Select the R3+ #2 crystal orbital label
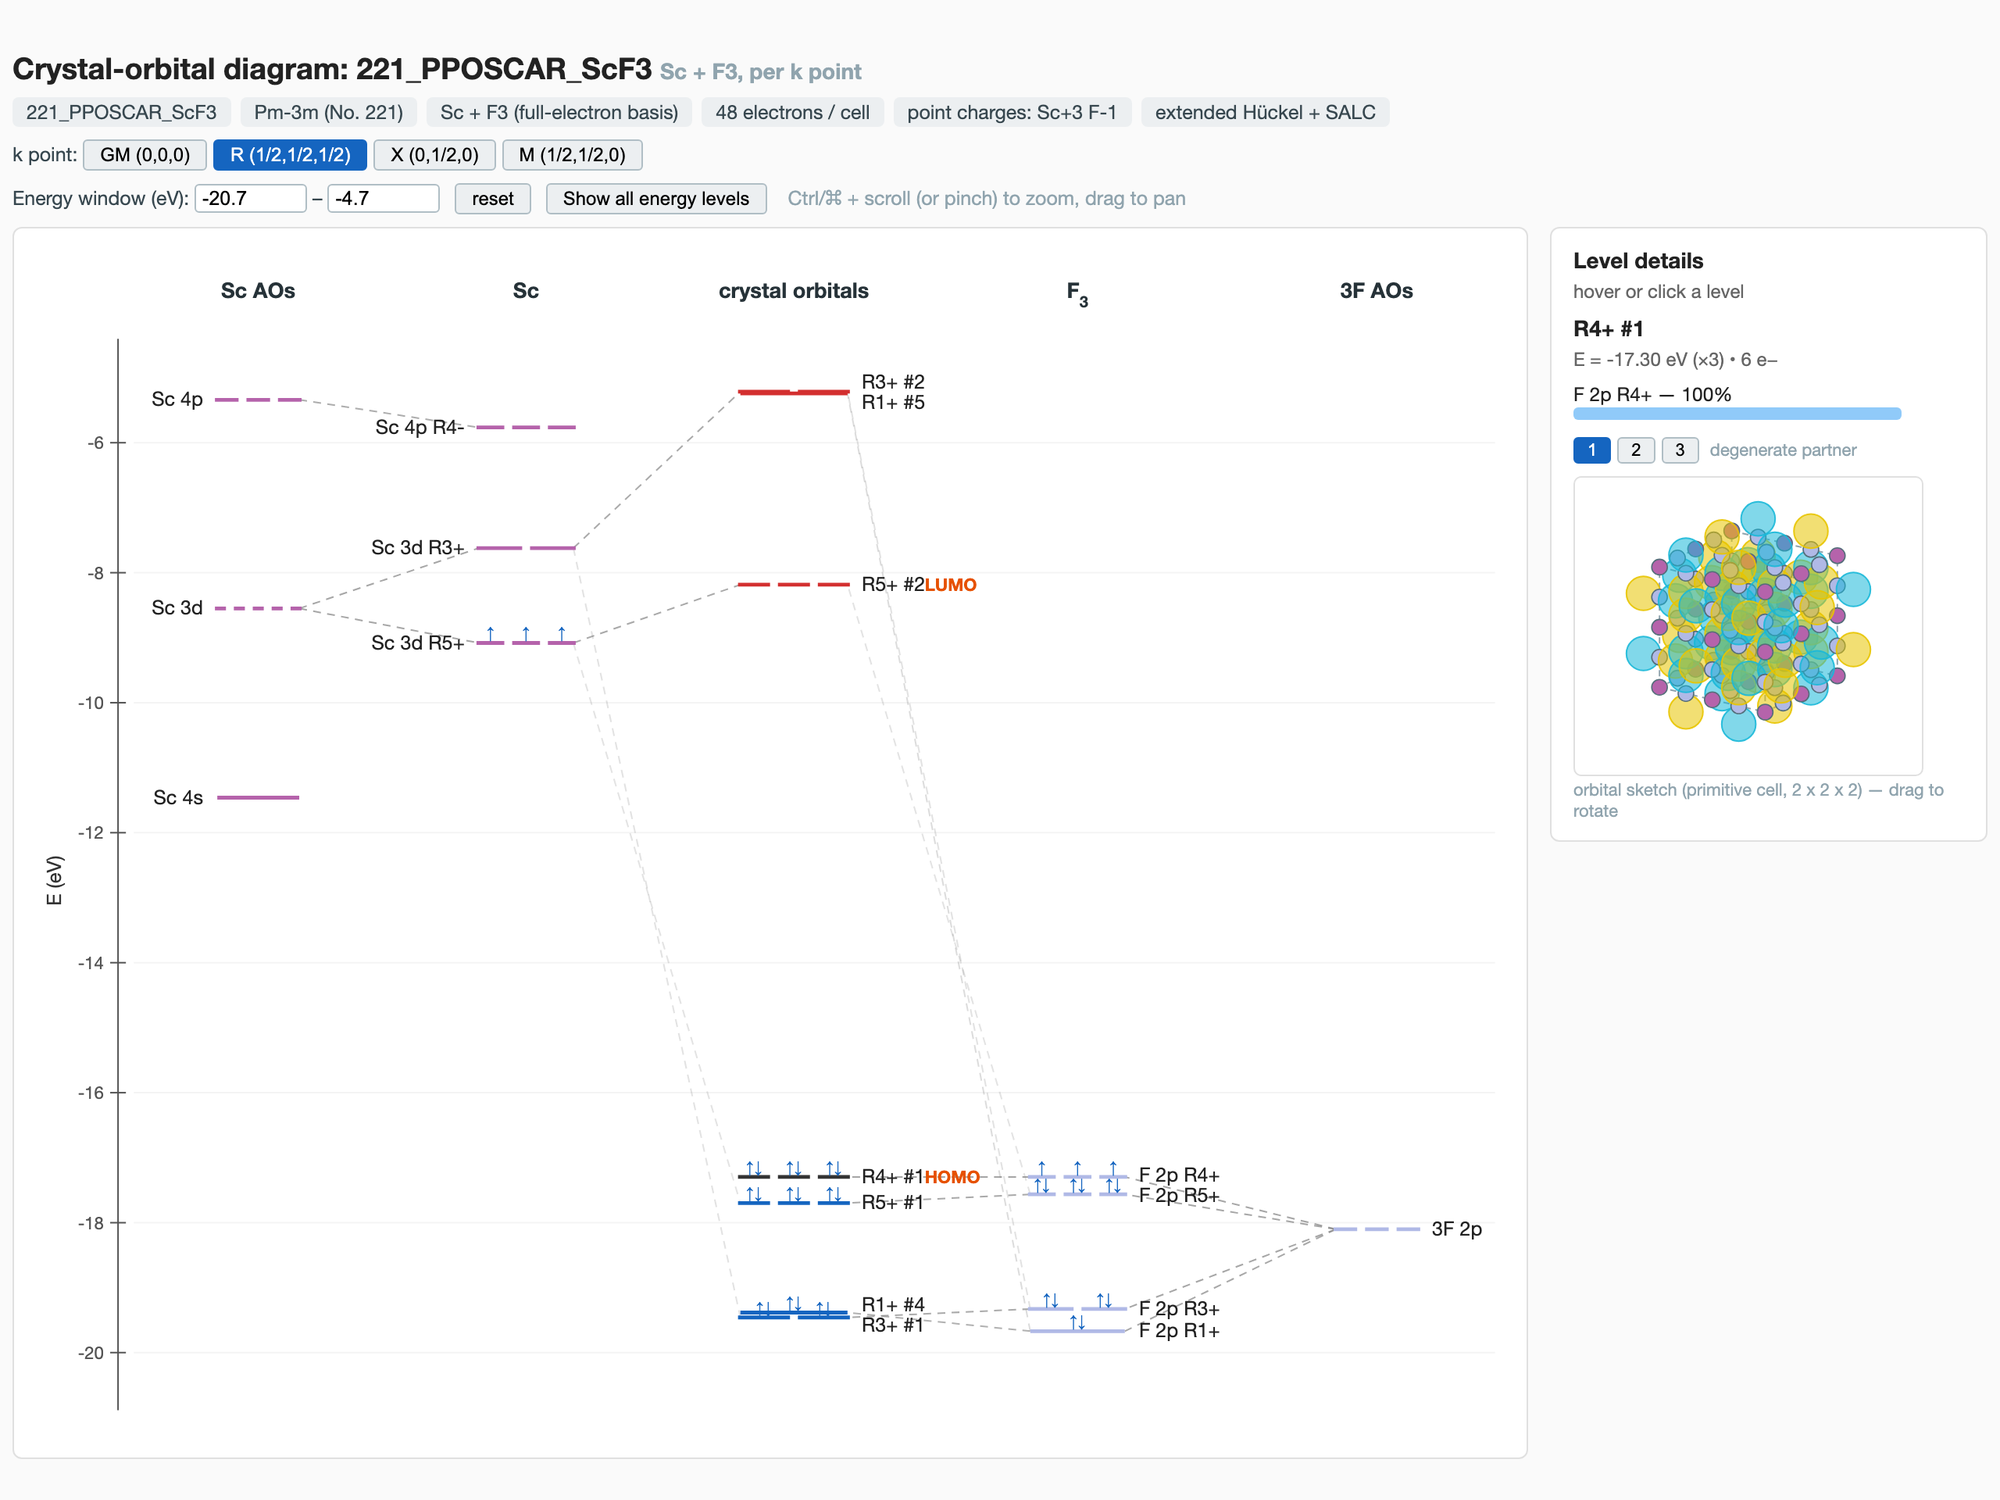This screenshot has height=1500, width=2000. tap(893, 382)
